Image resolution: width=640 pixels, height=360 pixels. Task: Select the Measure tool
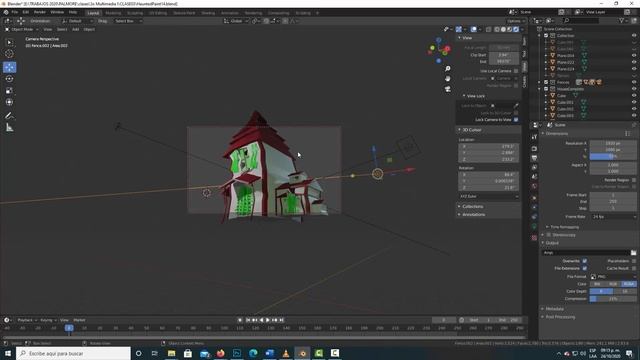[x=9, y=128]
